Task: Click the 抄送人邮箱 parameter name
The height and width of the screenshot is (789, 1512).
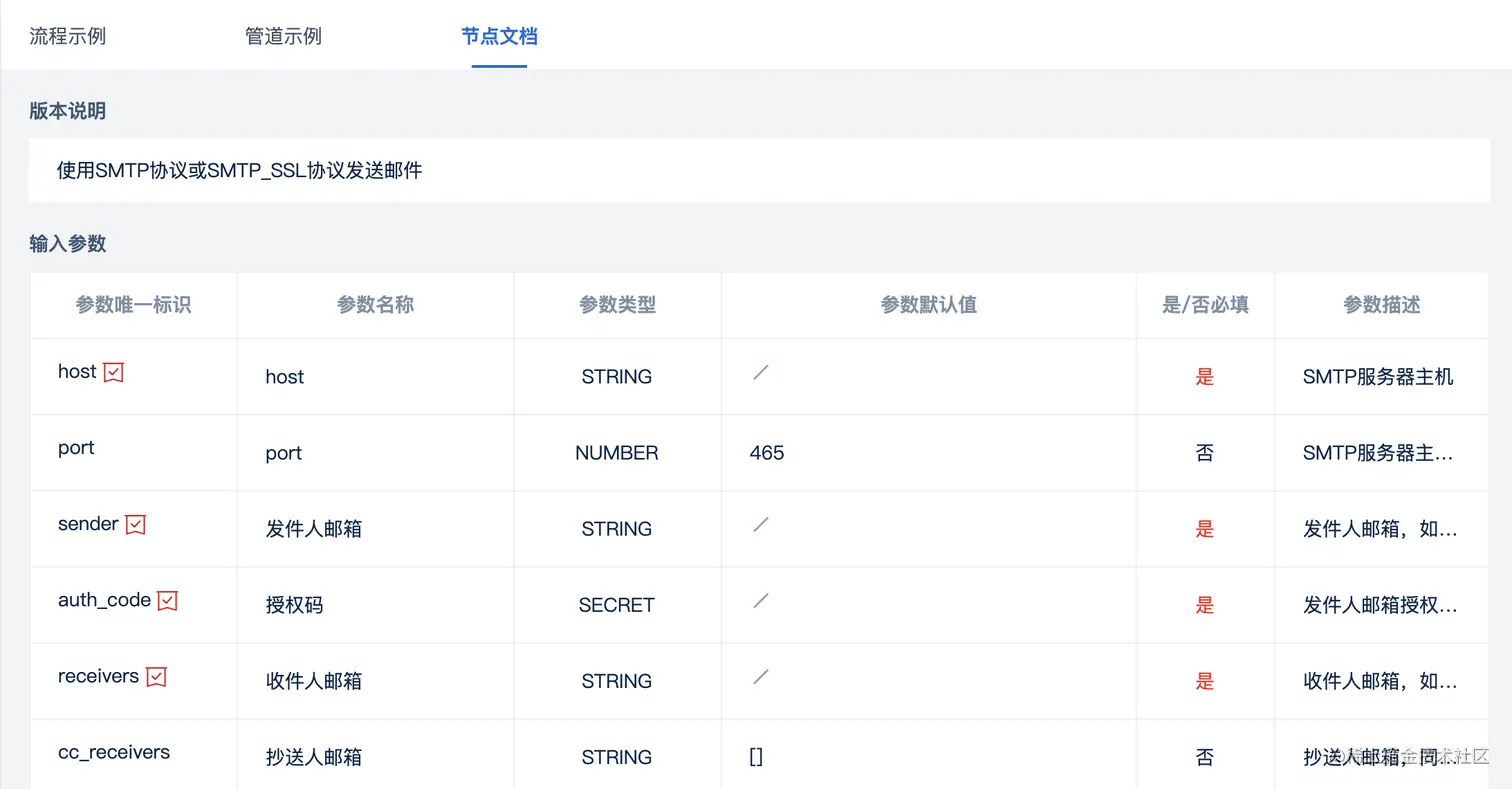Action: coord(314,757)
